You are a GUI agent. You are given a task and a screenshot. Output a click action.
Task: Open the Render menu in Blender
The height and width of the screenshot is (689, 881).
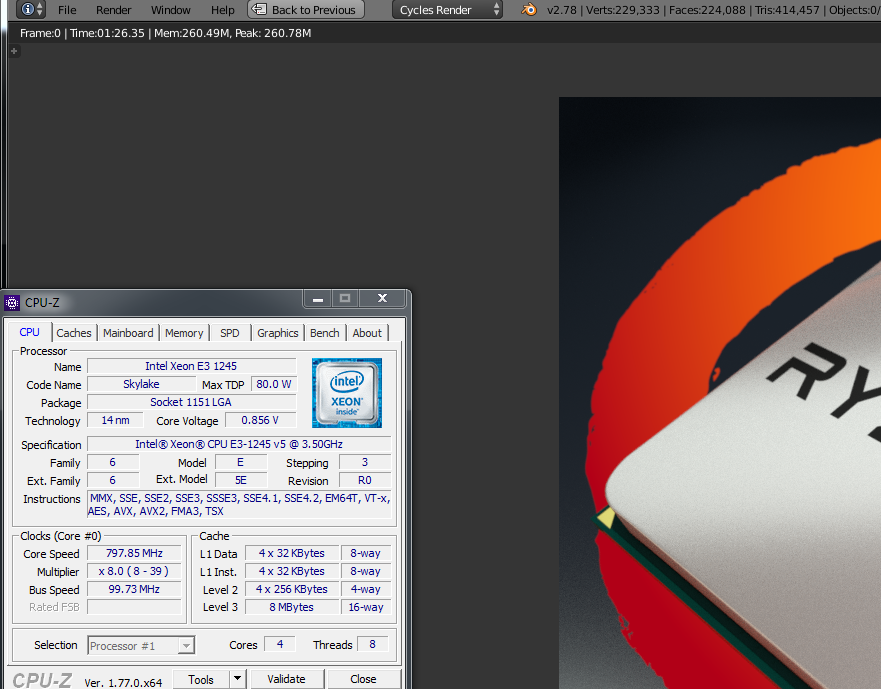tap(113, 10)
